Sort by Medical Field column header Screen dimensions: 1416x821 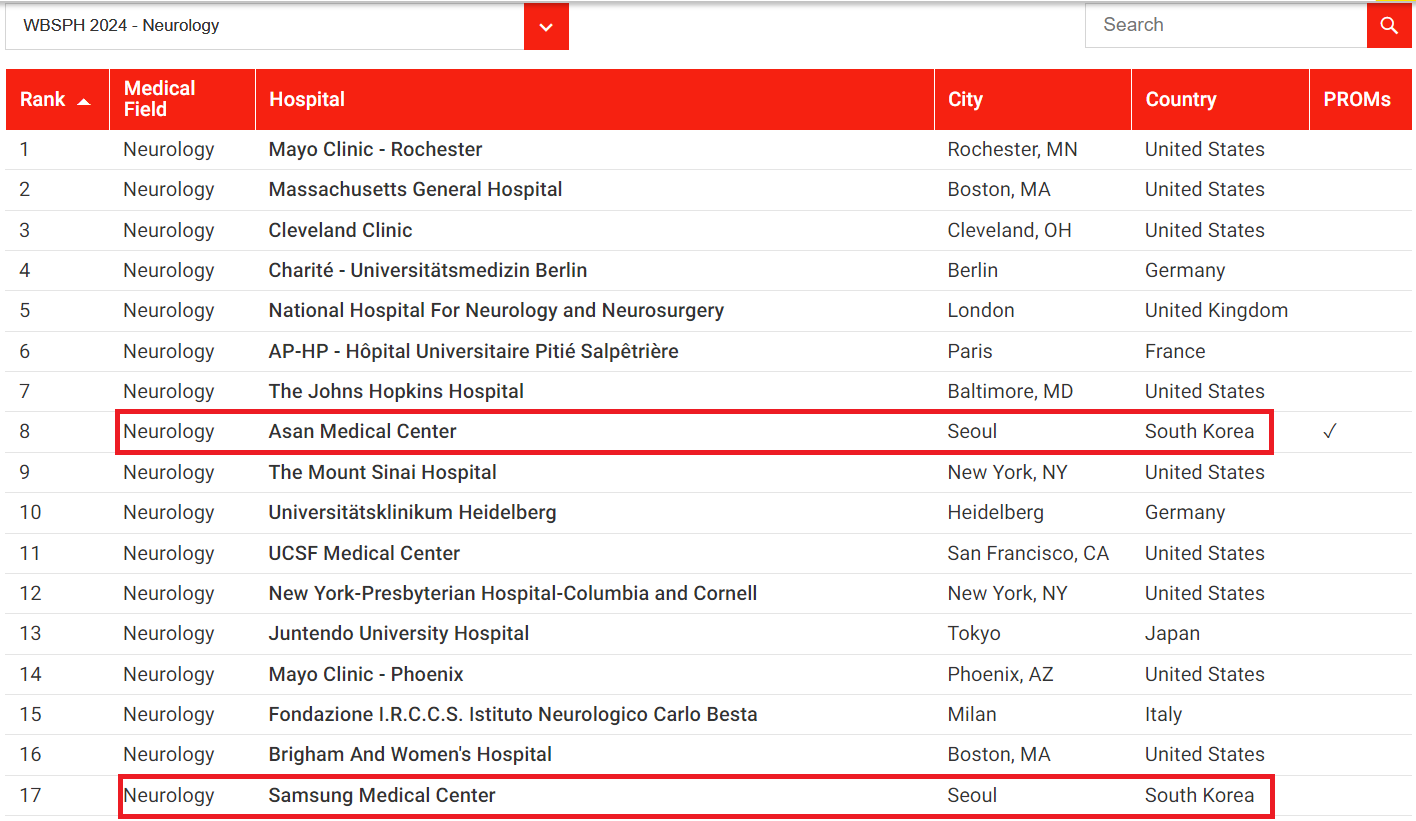tap(182, 99)
